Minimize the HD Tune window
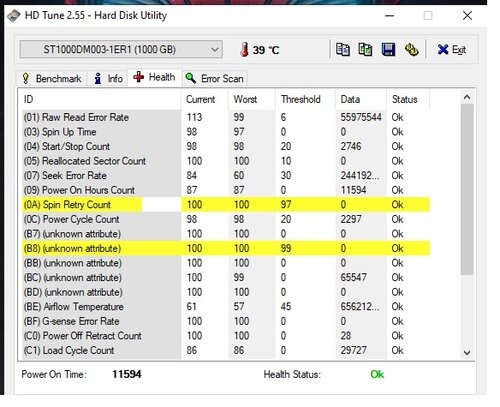This screenshot has height=407, width=500. [x=389, y=16]
